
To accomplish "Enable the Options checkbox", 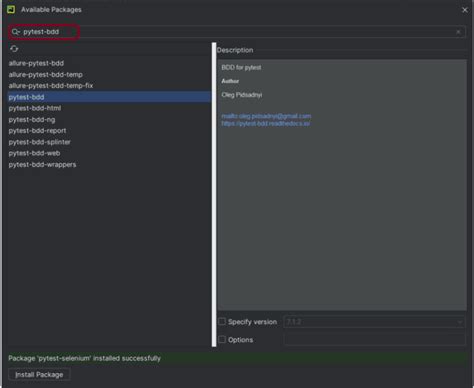I will tap(222, 340).
